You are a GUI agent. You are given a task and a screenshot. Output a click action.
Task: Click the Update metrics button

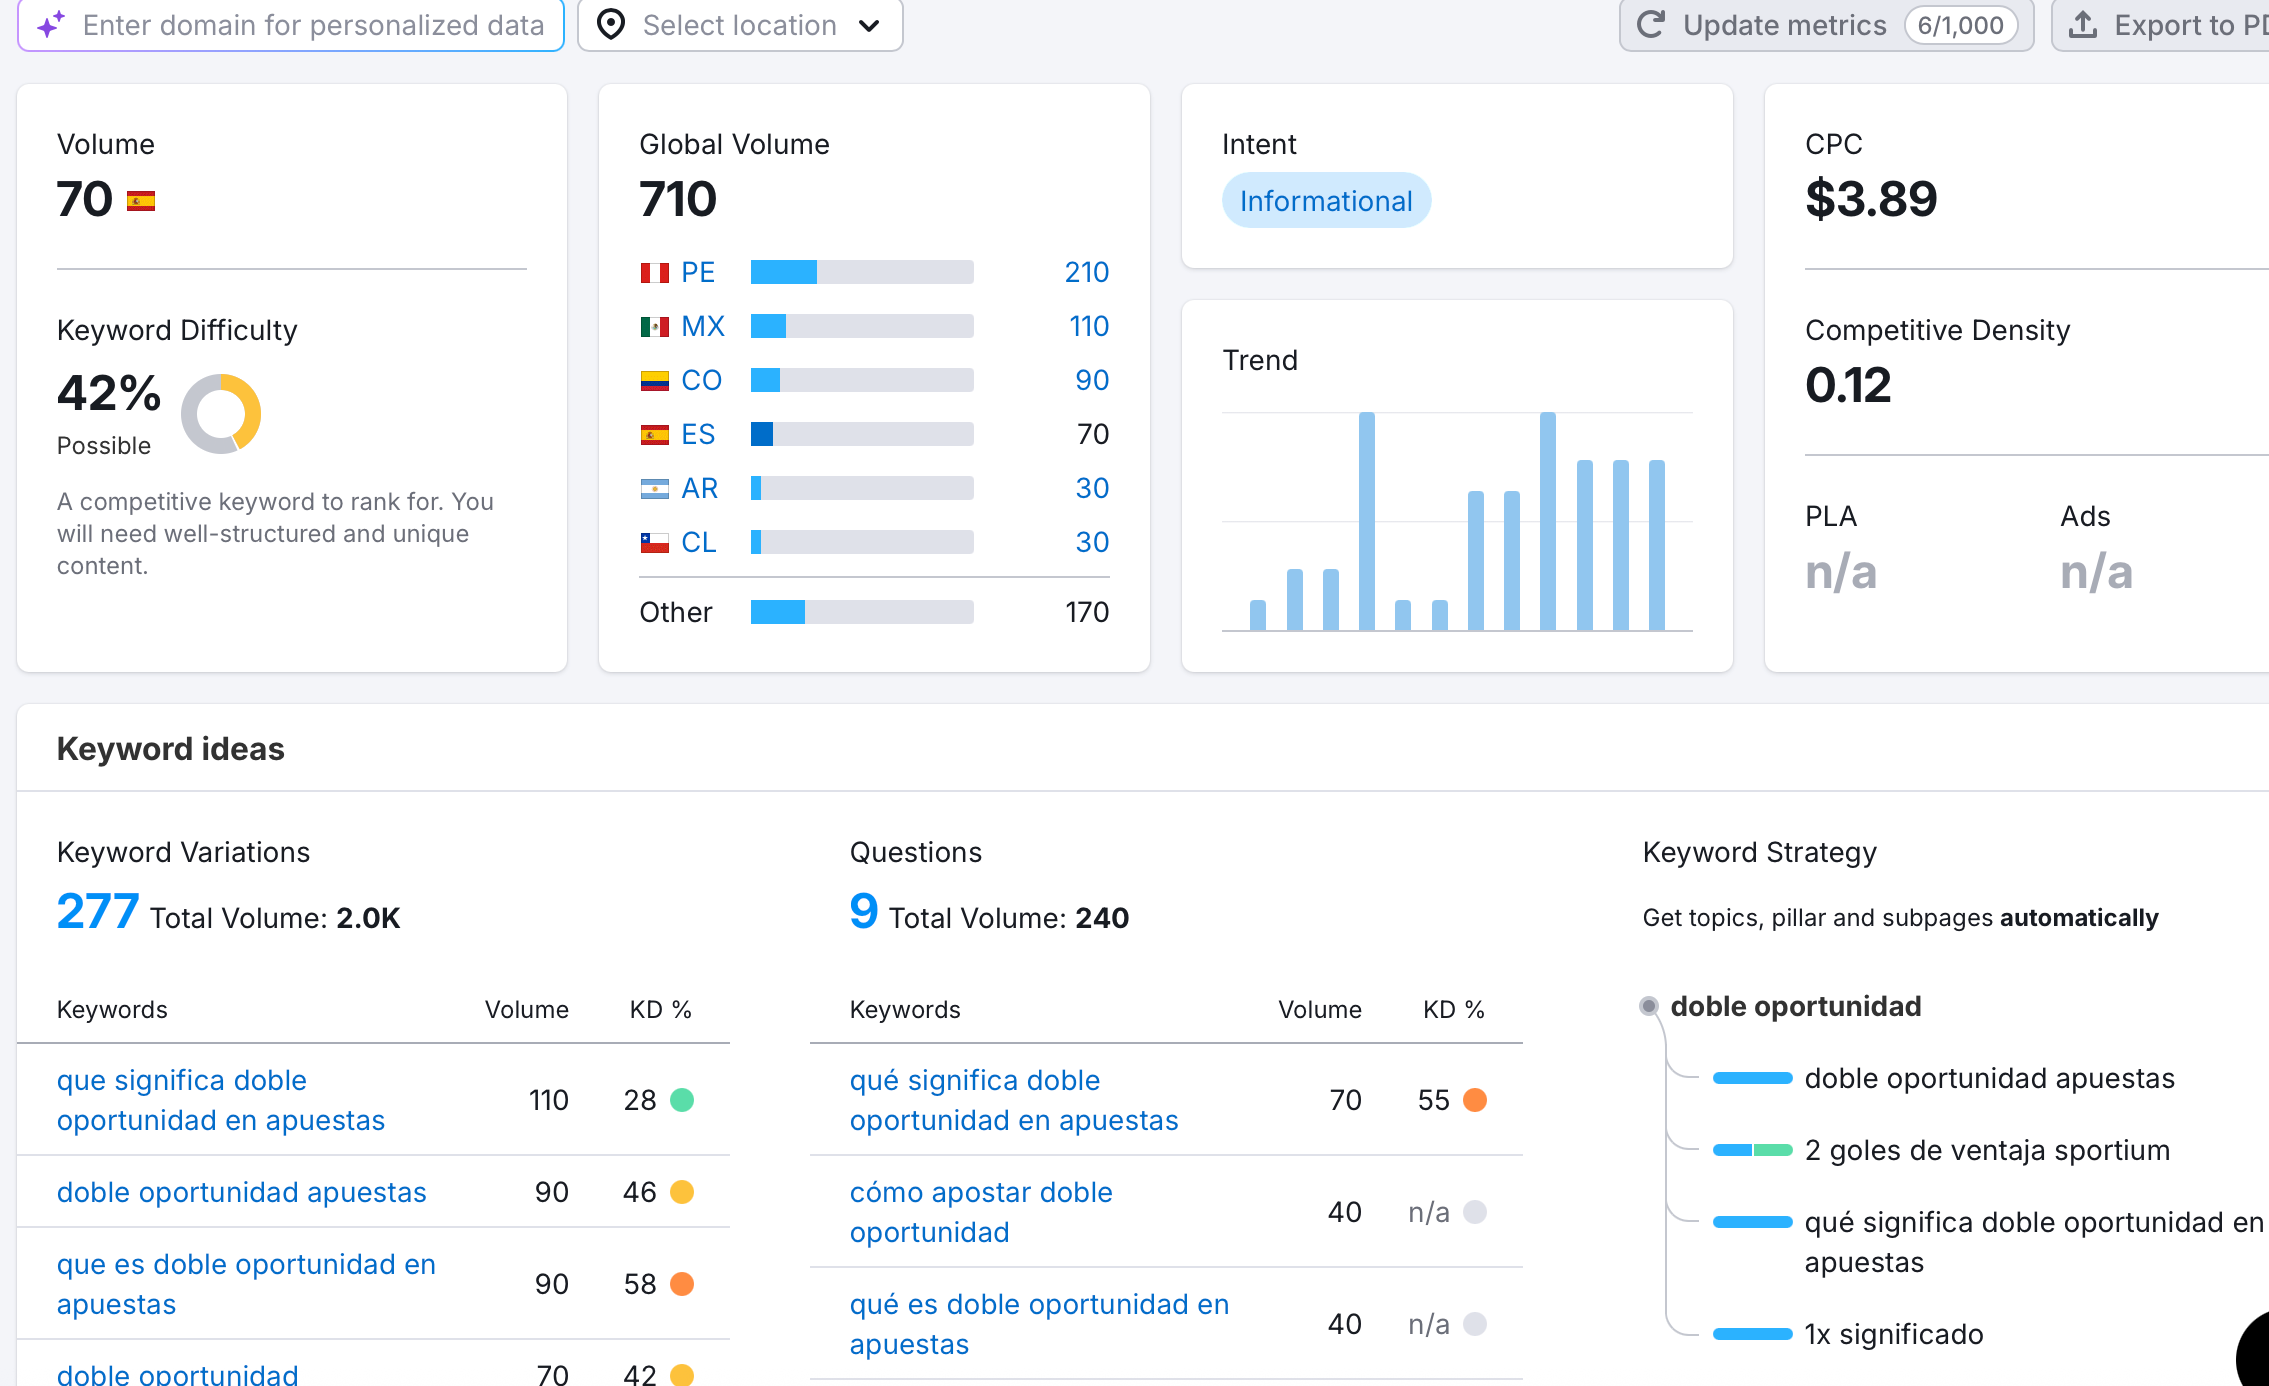tap(1784, 24)
